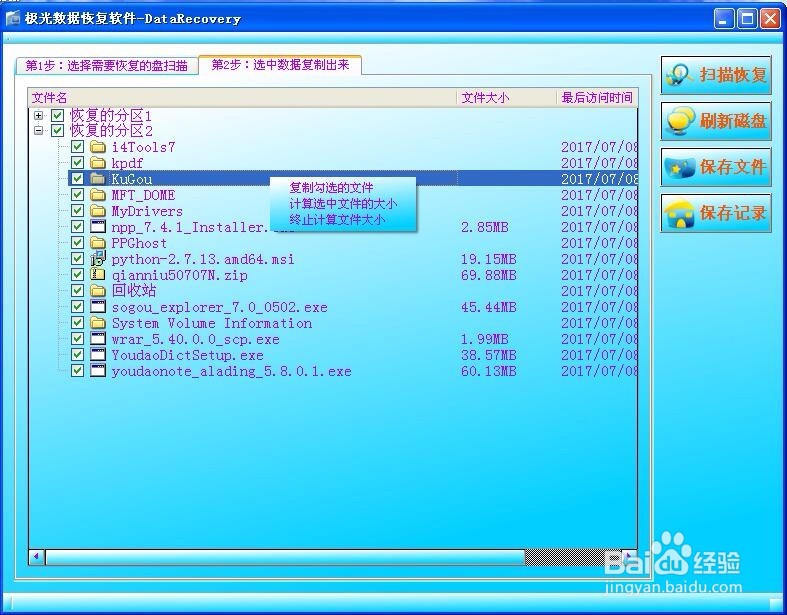Toggle the YoudaoDictSetup.exe checkbox

[77, 355]
